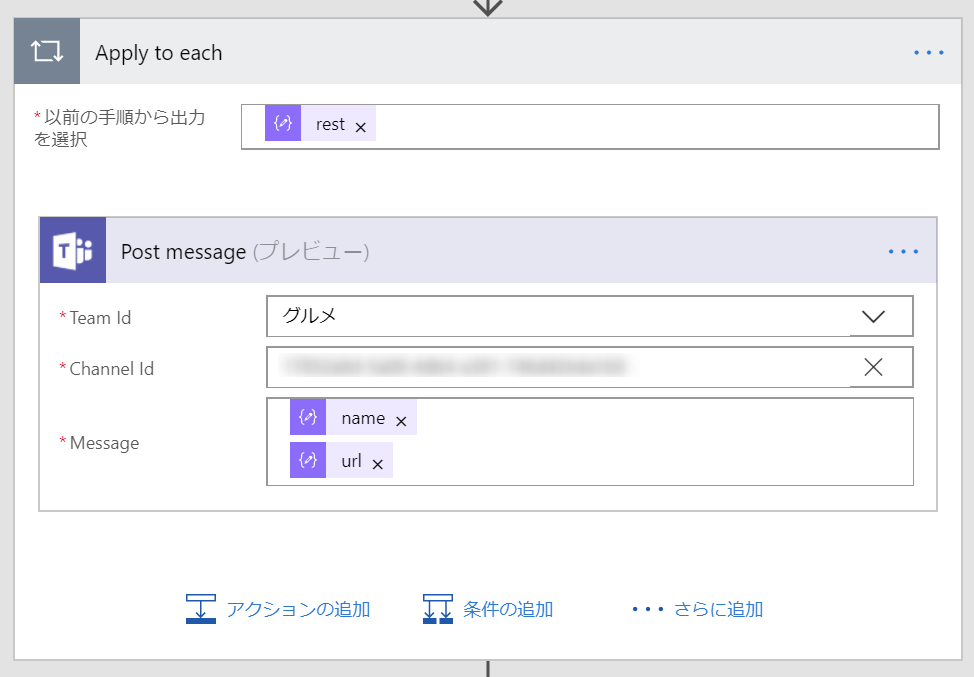Collapse the Post message header

point(488,250)
